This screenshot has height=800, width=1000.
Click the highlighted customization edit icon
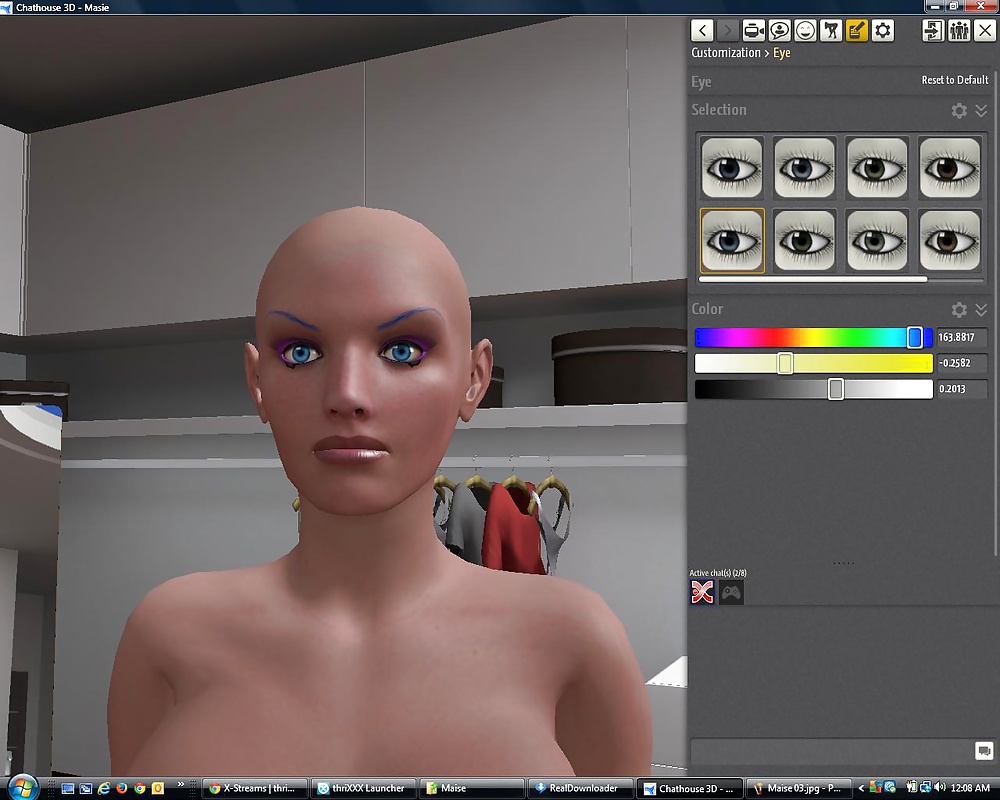(857, 31)
